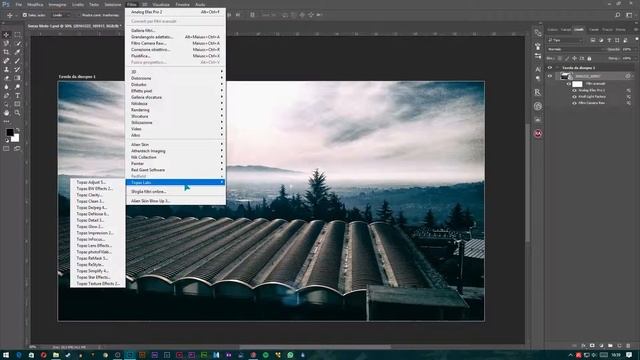Viewport: 640px width, 360px height.
Task: Hide the Analog Efex Pro 2 smart filter
Action: [574, 90]
